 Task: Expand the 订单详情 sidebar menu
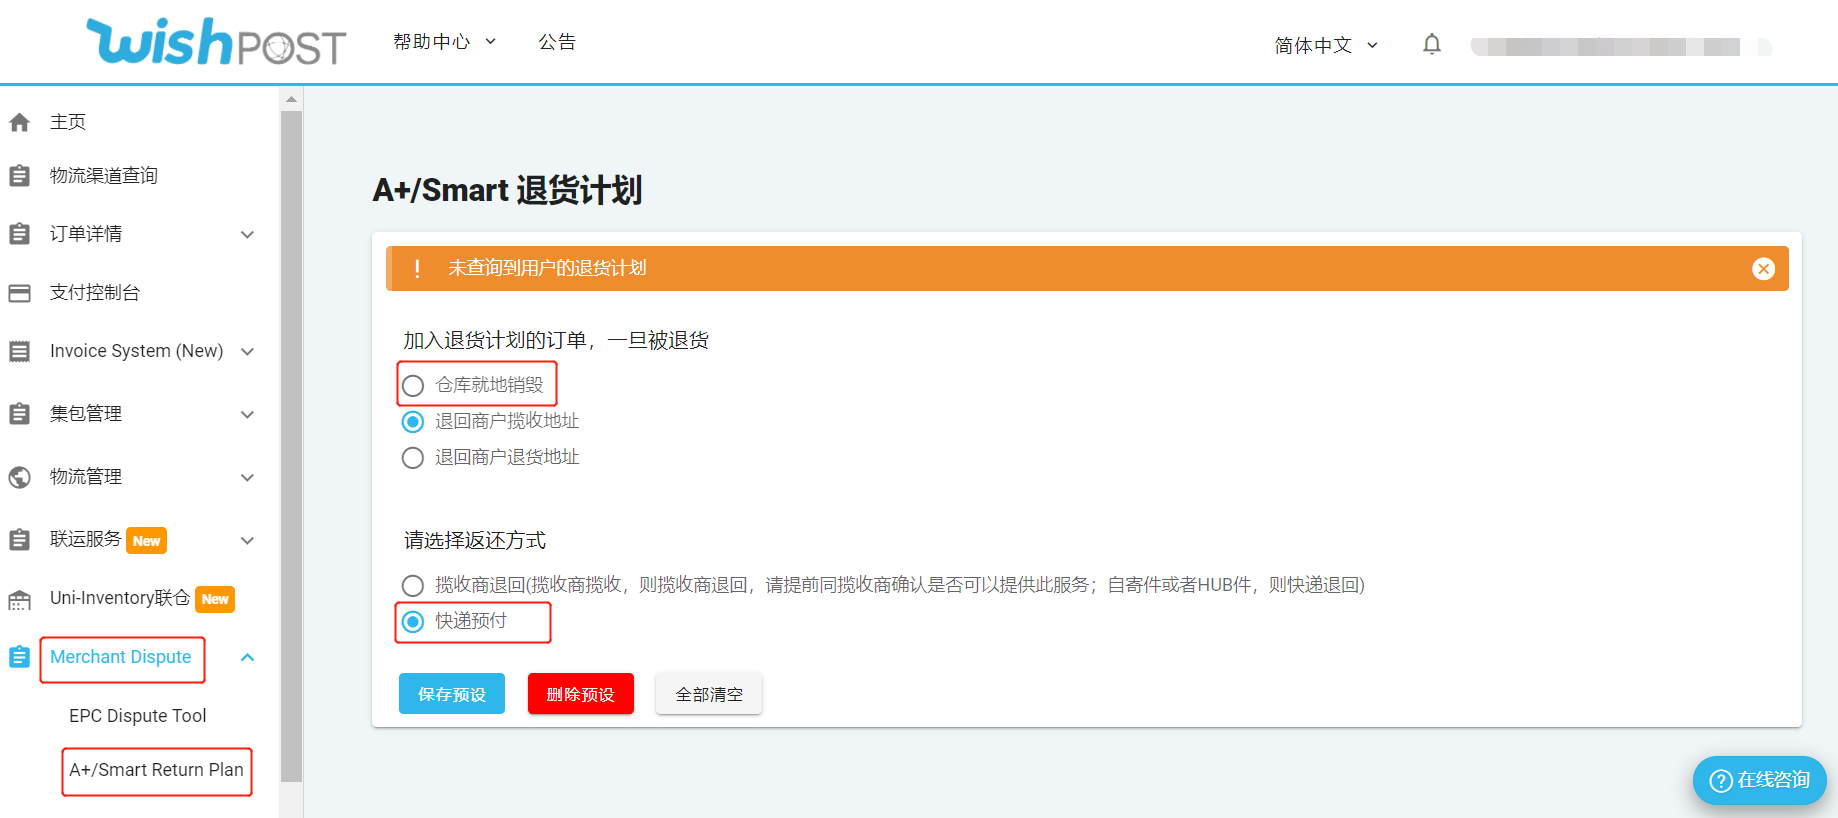(247, 234)
